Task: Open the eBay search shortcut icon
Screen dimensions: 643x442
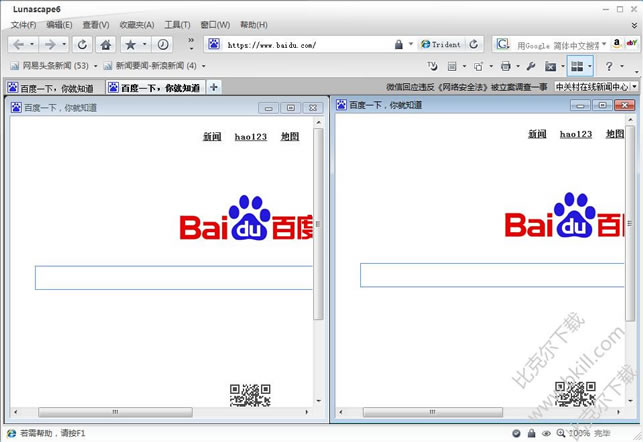Action: [632, 43]
